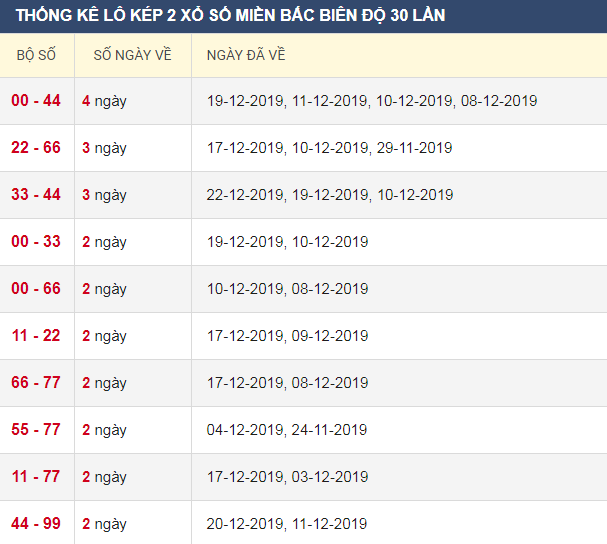Click the '3 ngày' count for 22 - 66

coord(104,148)
